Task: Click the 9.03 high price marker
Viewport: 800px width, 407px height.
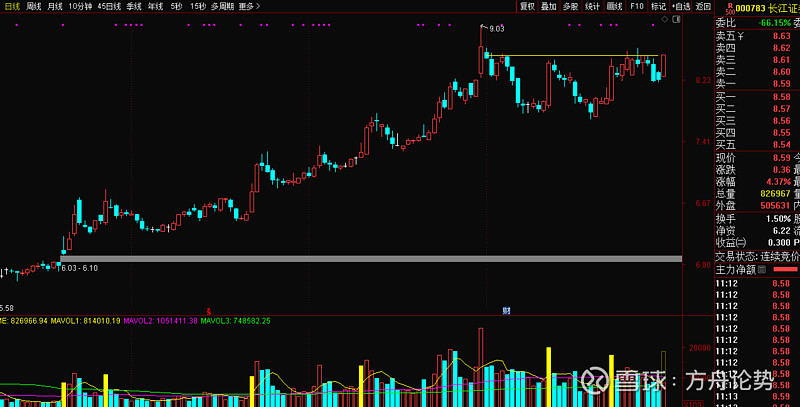Action: [496, 29]
